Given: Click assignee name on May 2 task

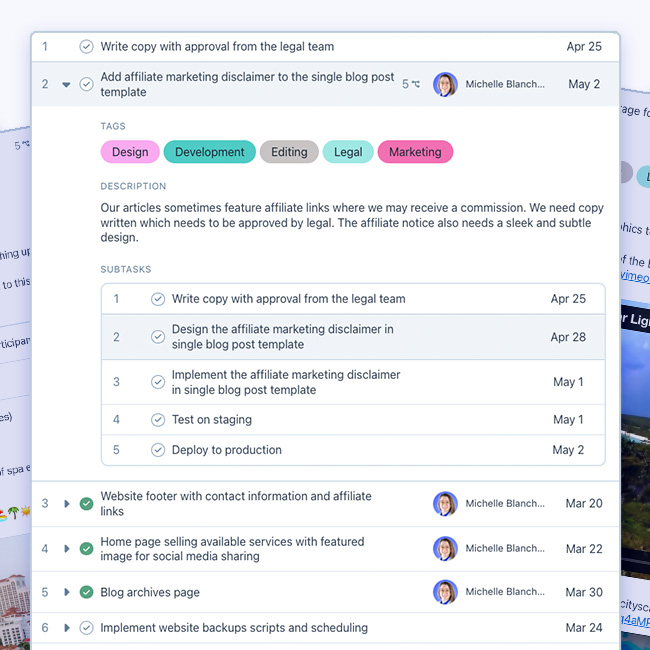Looking at the screenshot, I should [505, 84].
